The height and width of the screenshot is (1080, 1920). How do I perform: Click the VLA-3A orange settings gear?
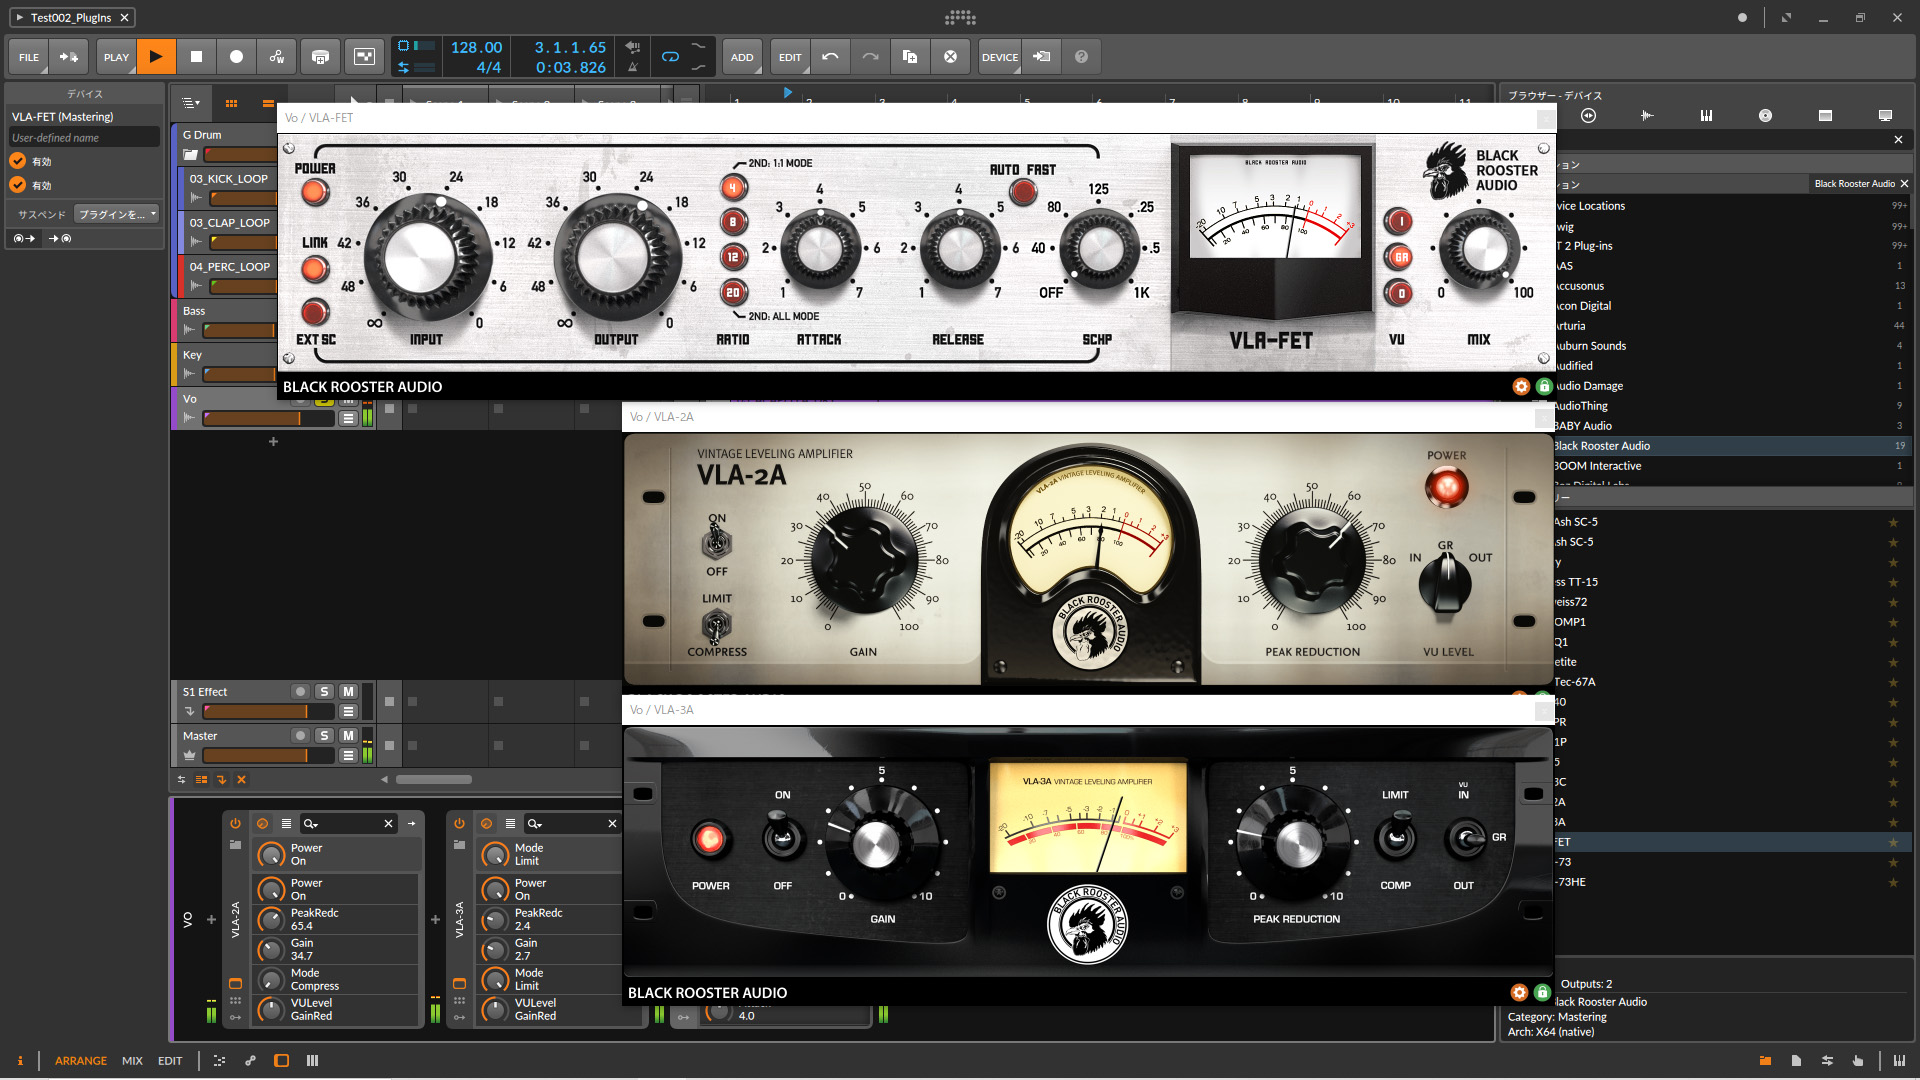point(1519,992)
